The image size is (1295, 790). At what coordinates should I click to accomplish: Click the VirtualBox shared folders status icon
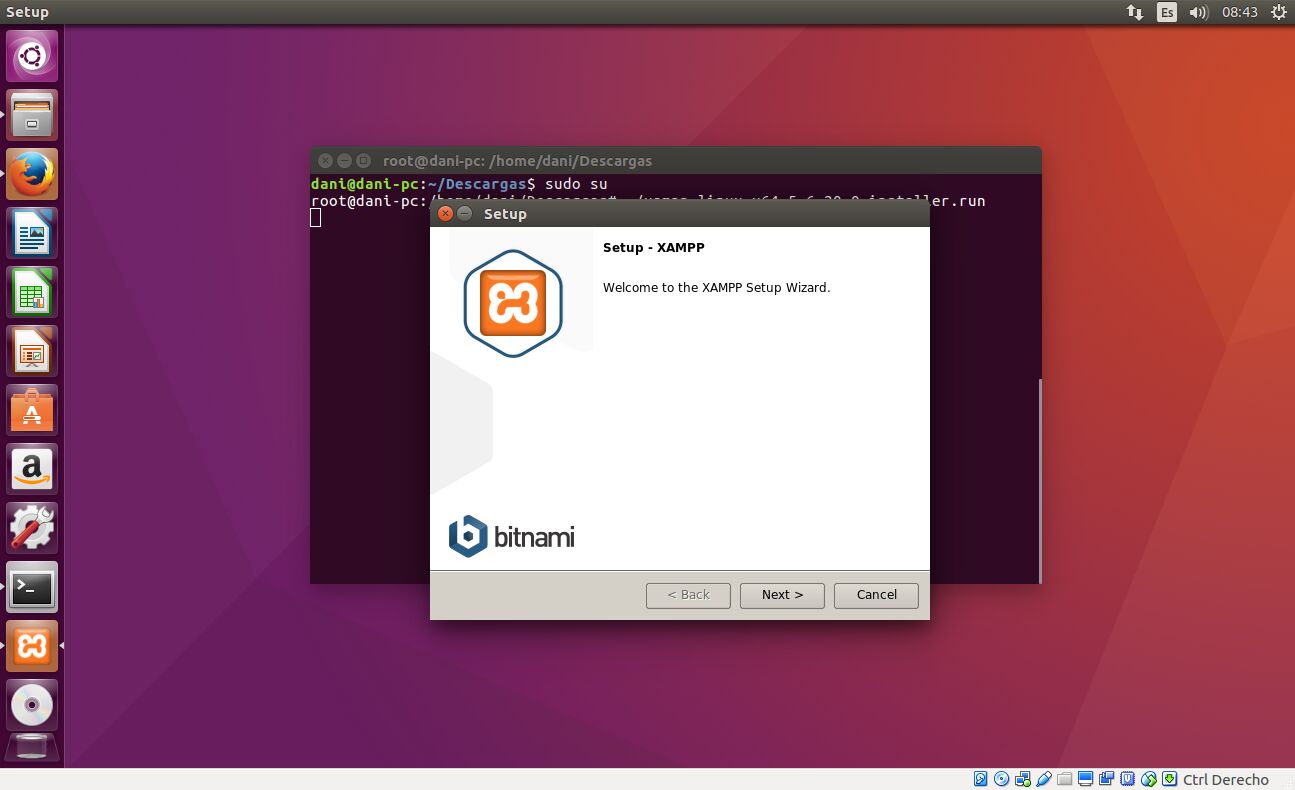(1065, 779)
